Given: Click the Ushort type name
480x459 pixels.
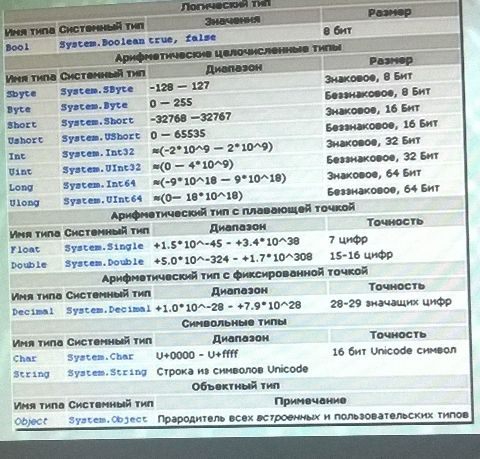Looking at the screenshot, I should coord(26,140).
